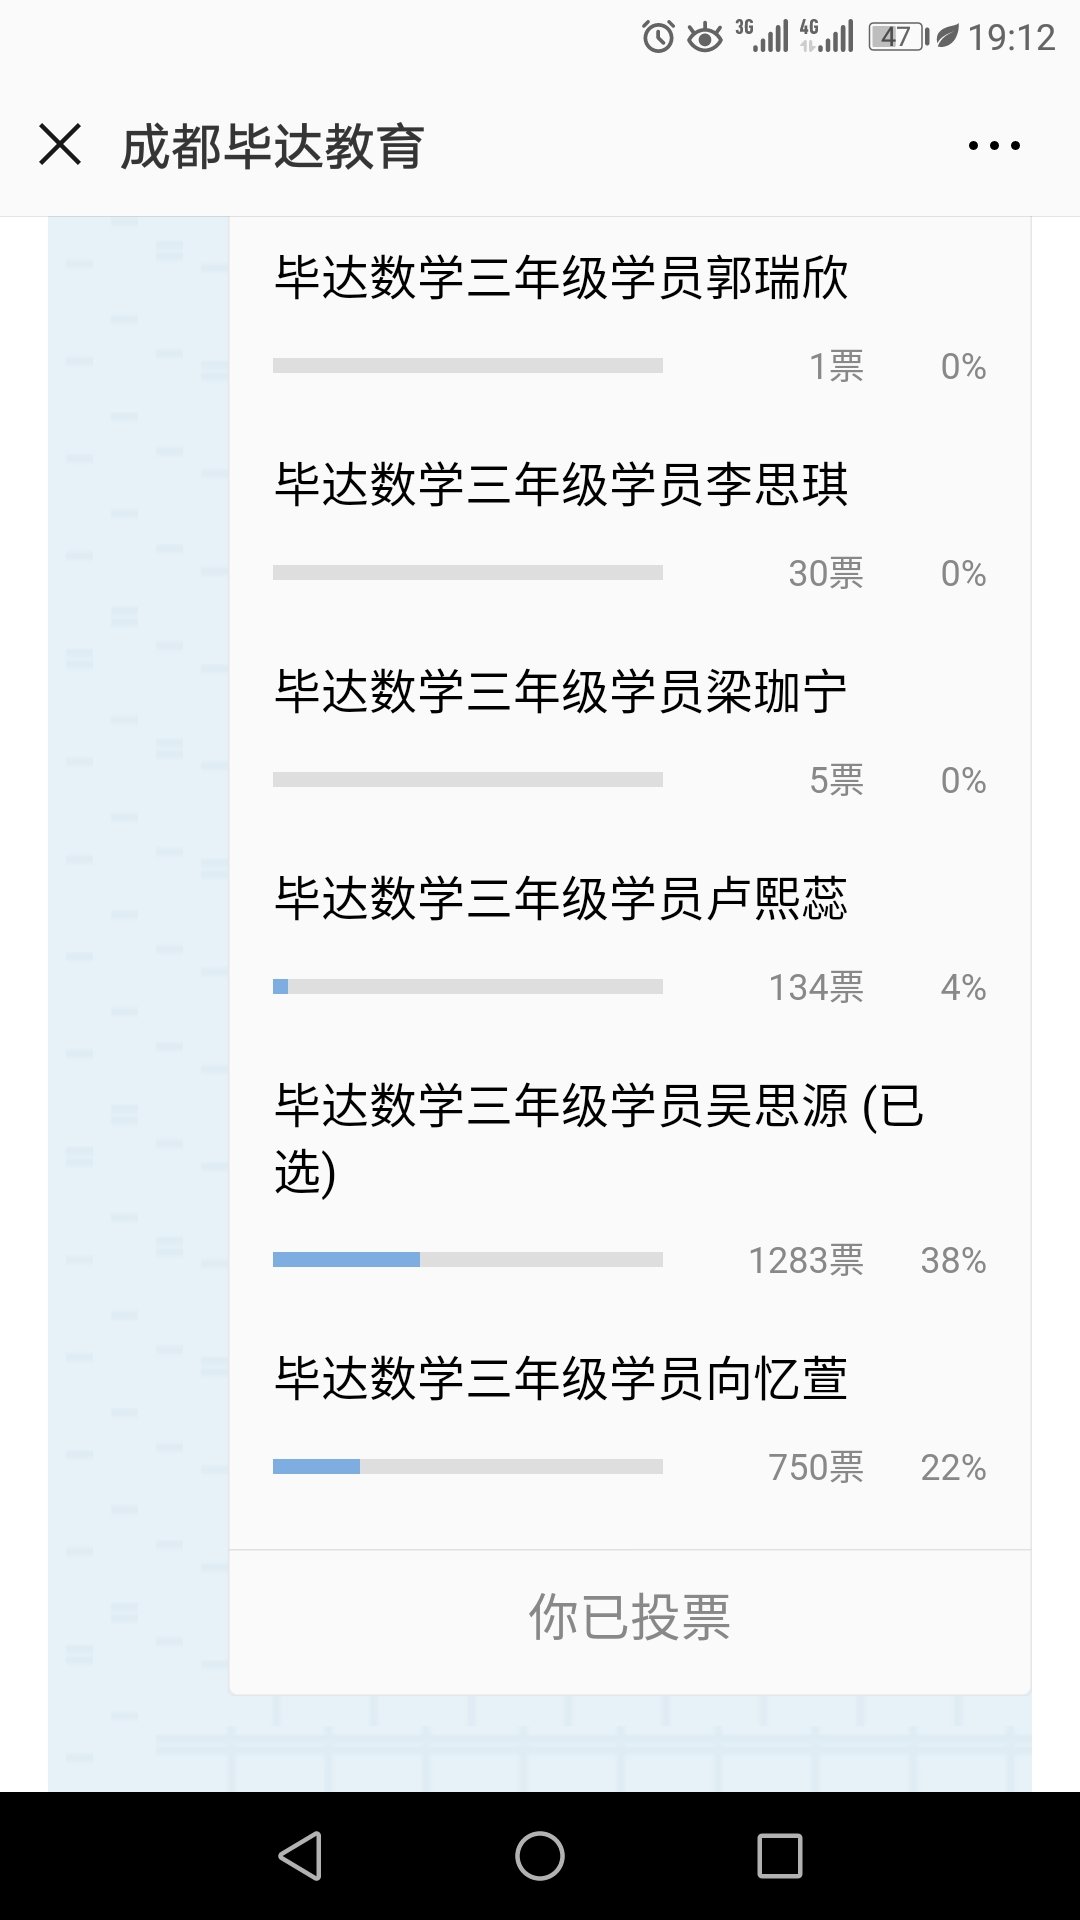Tap the 1283票 vote count
The width and height of the screenshot is (1080, 1920).
click(x=806, y=1261)
